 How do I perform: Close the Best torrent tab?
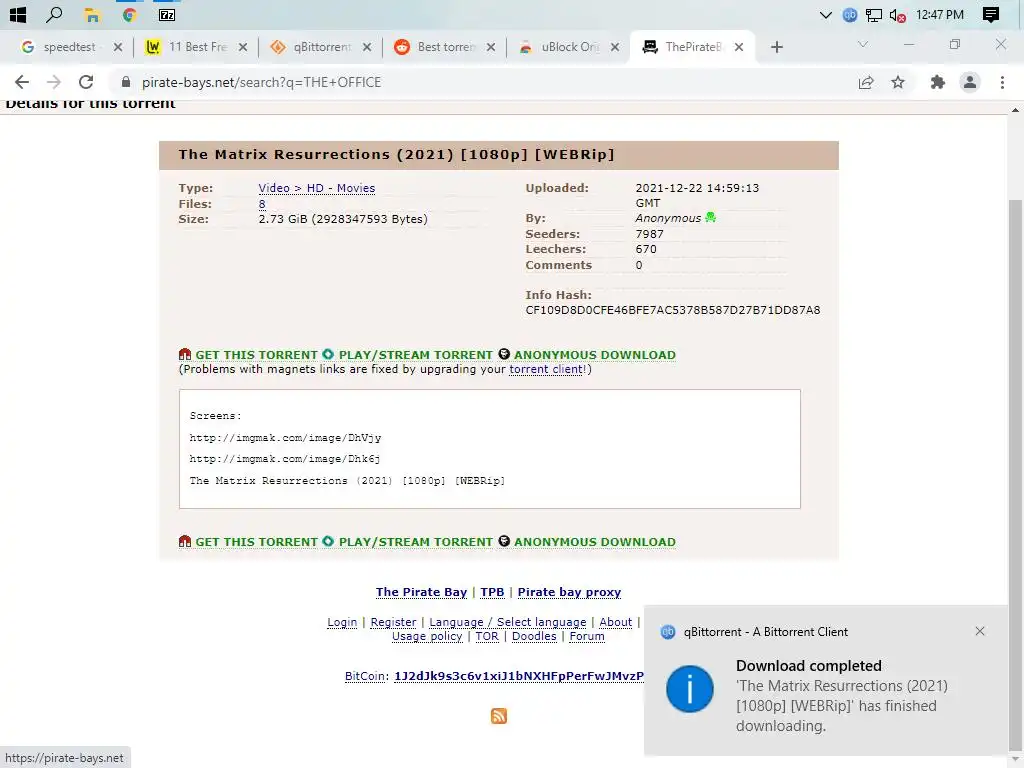coord(490,47)
